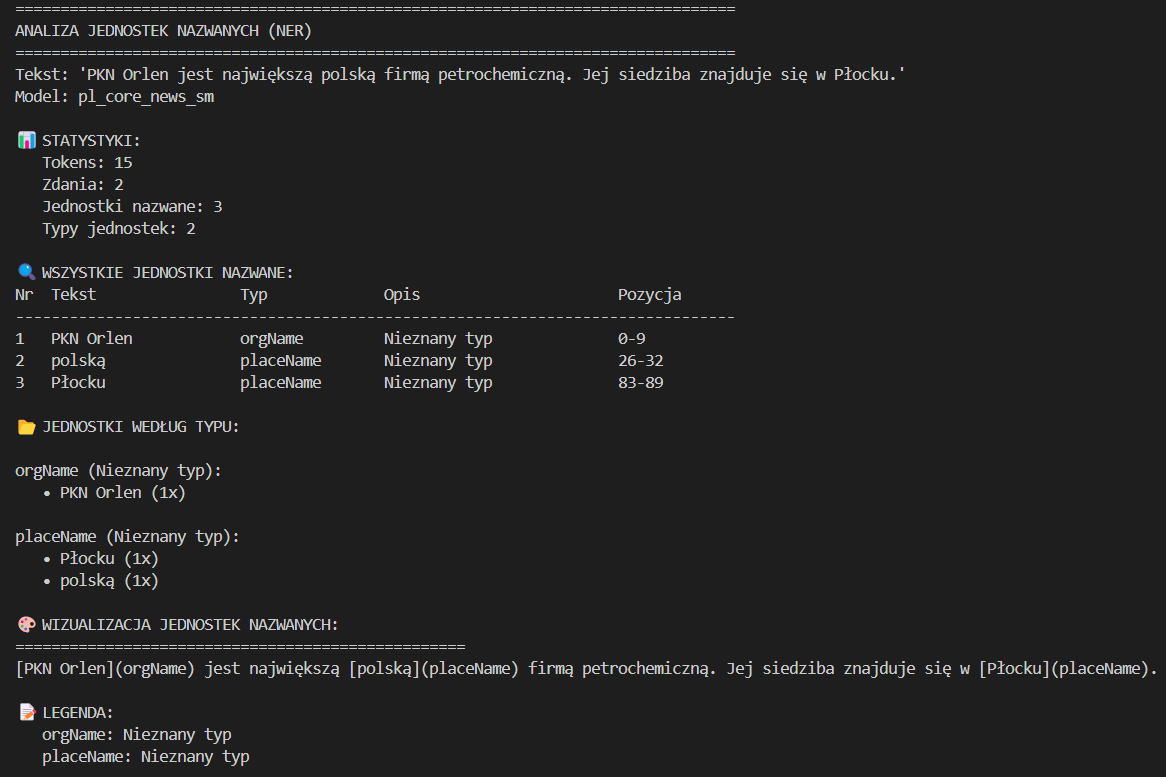
Task: Click position value '0-9'
Action: (631, 338)
